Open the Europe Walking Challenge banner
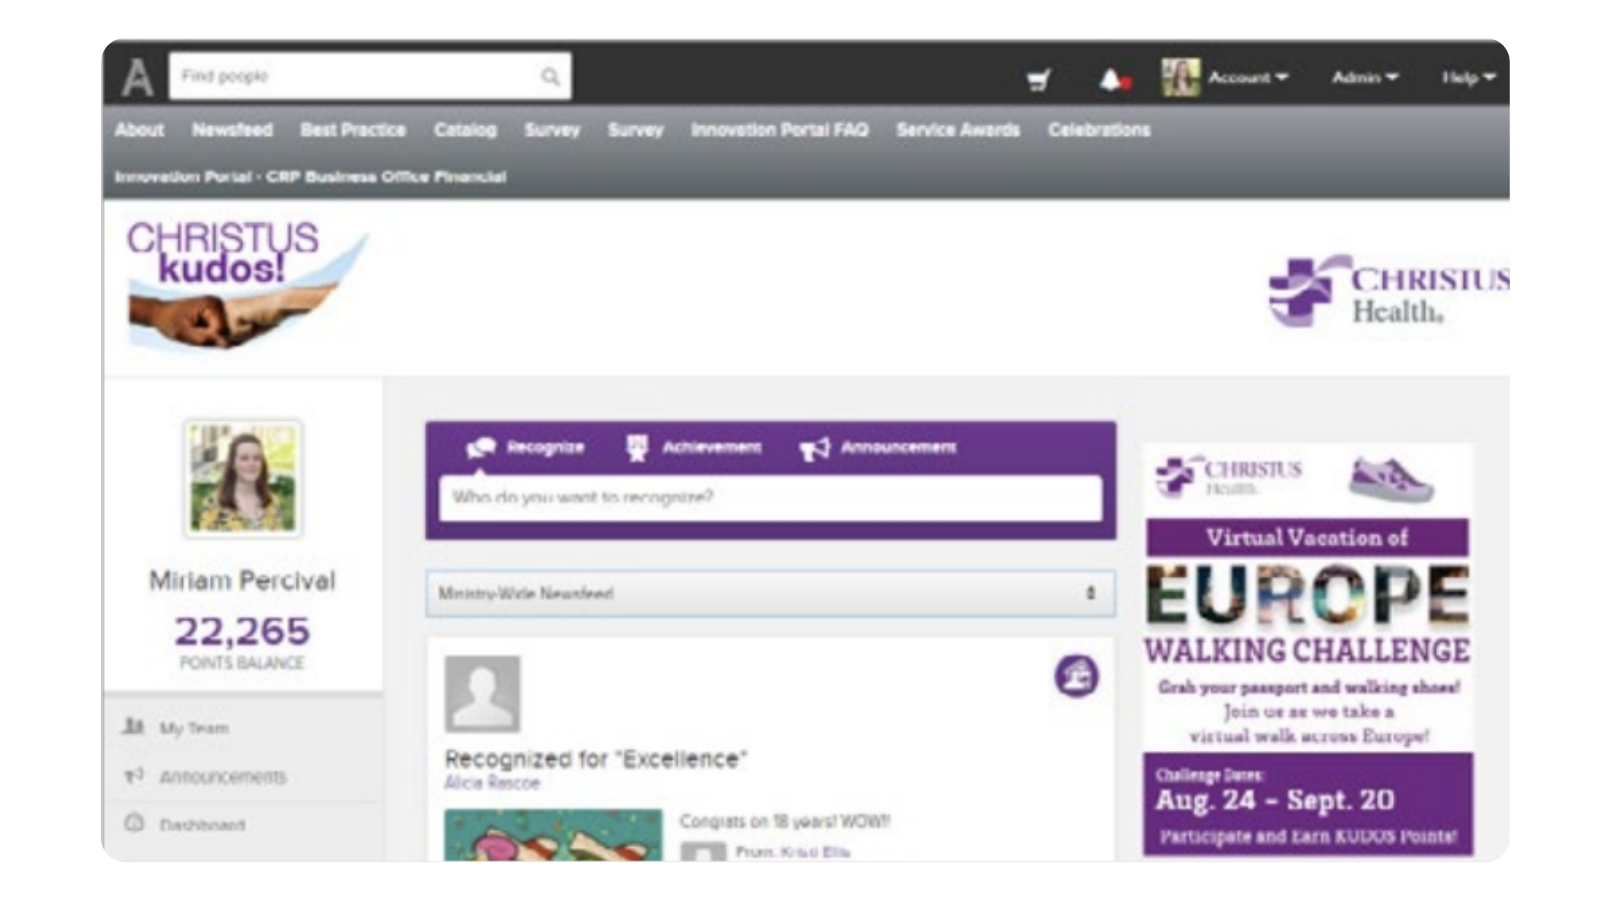 tap(1307, 650)
